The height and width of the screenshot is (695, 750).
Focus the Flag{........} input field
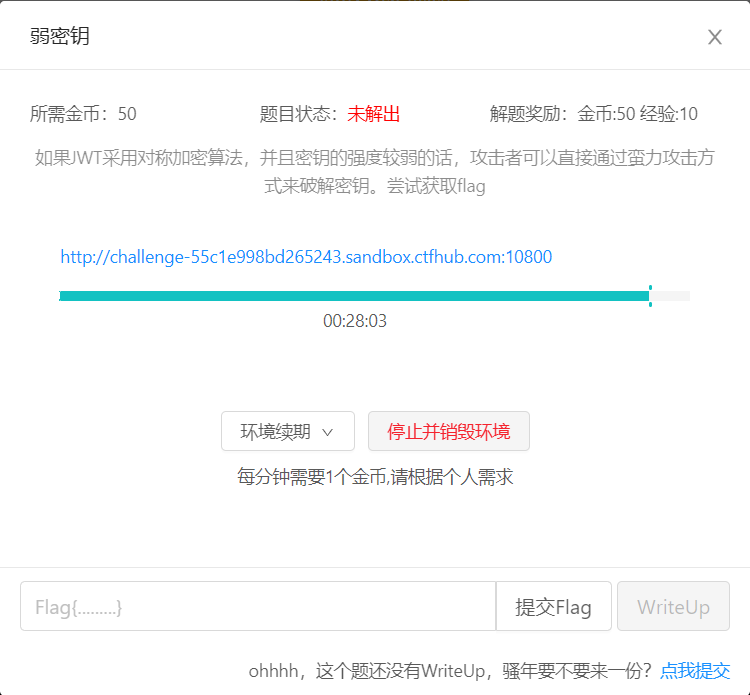(257, 607)
